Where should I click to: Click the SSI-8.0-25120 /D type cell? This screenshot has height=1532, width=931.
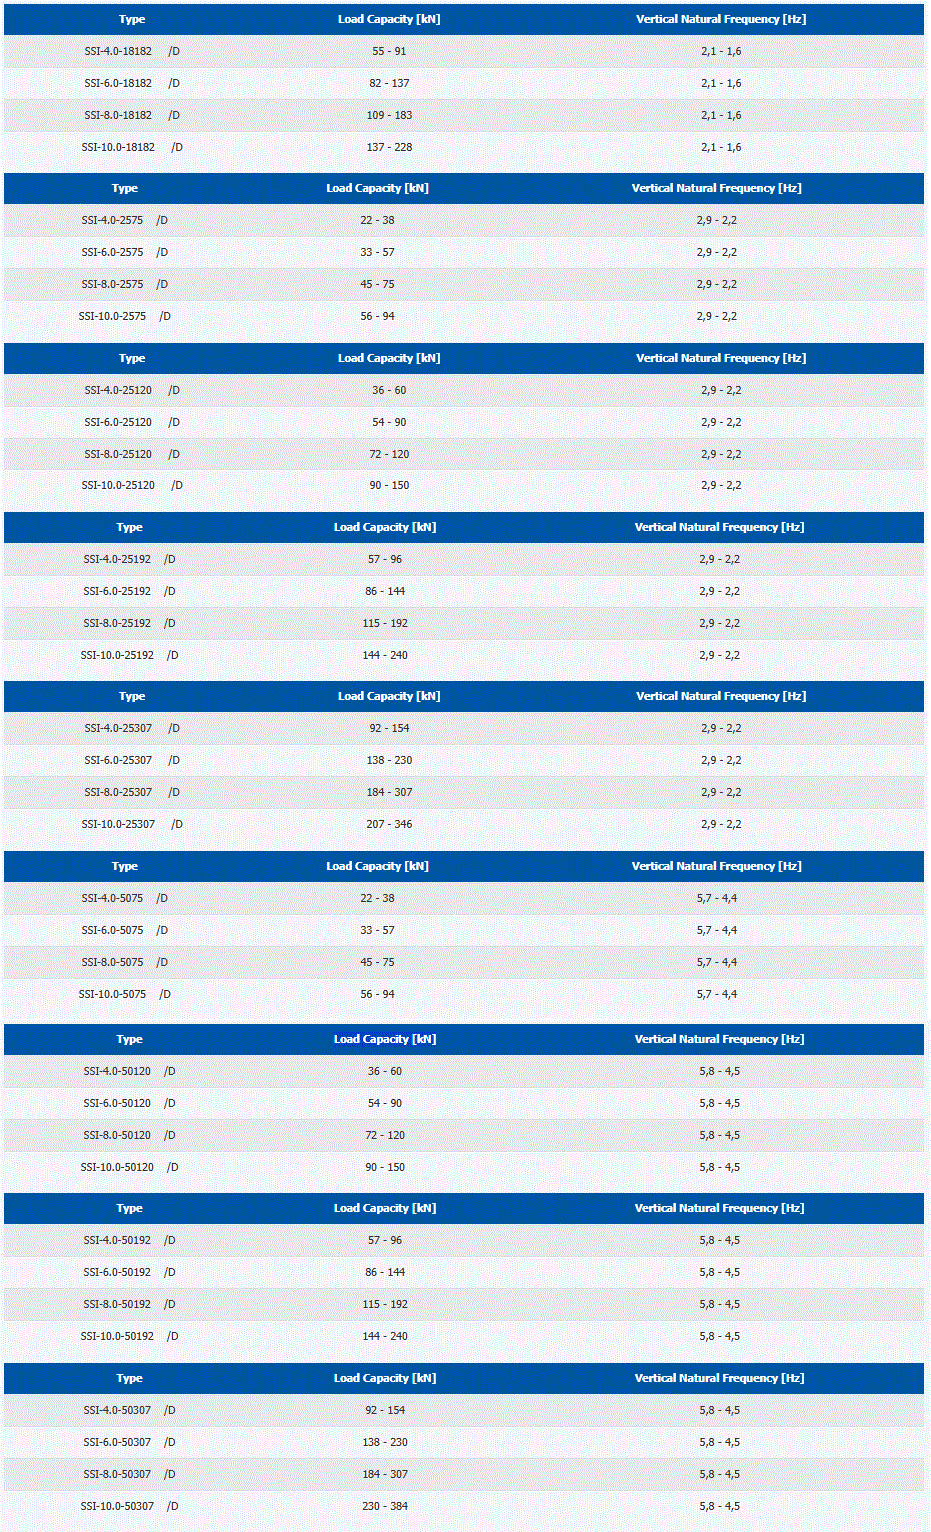point(131,454)
